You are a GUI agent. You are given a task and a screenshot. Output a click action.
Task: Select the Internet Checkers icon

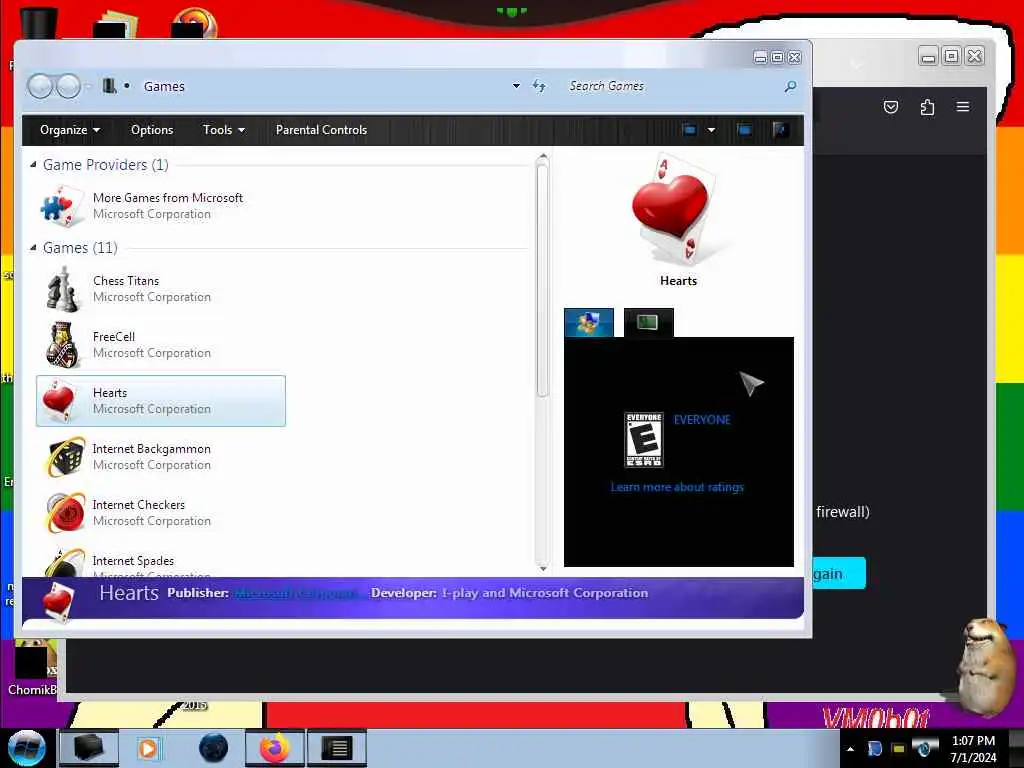(65, 513)
